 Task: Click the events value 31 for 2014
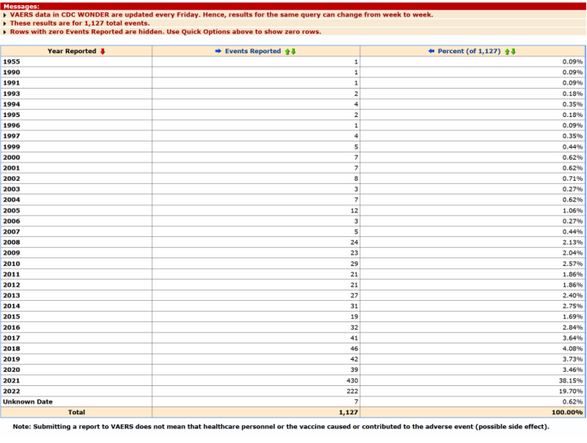[354, 306]
